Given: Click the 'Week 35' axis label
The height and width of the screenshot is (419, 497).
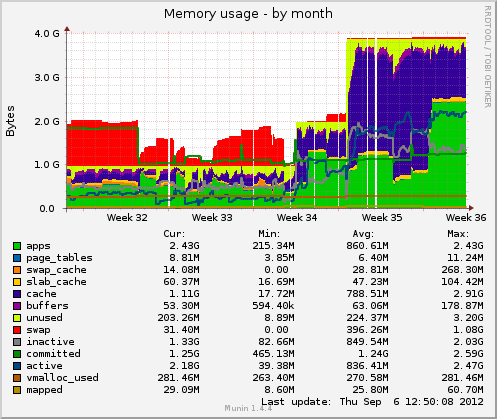Looking at the screenshot, I should (x=382, y=218).
